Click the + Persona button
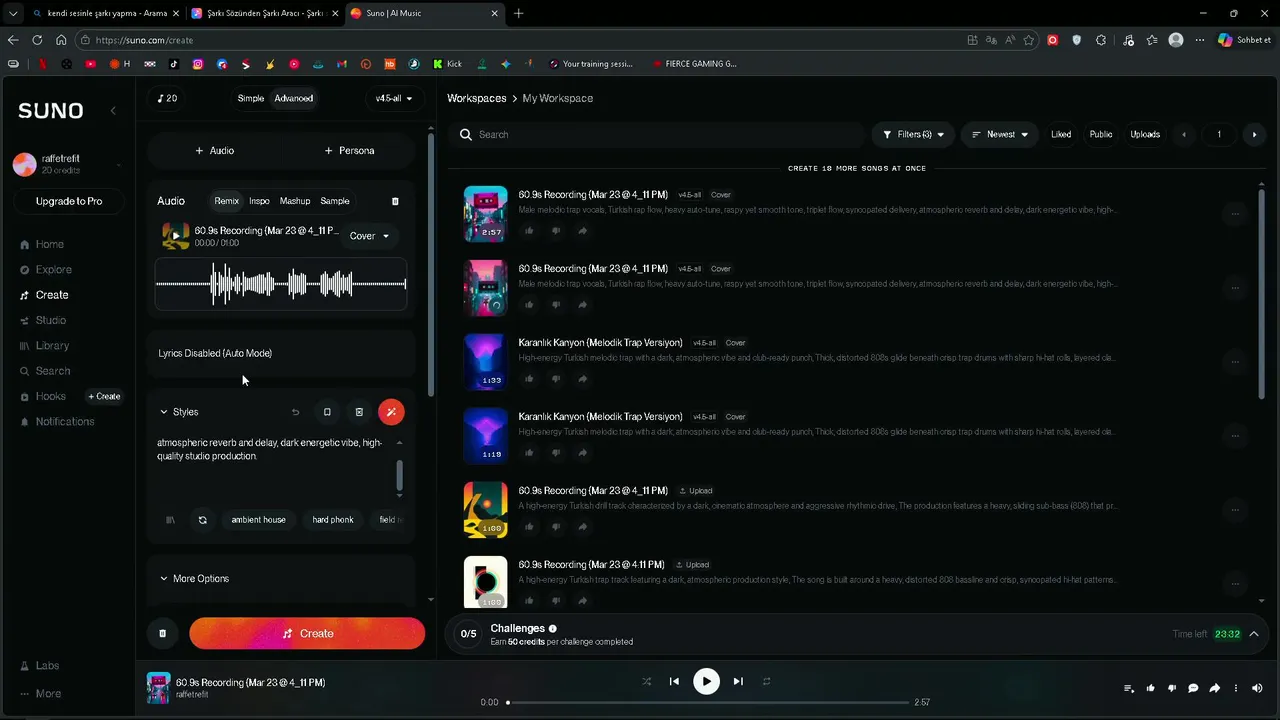1280x720 pixels. click(349, 150)
